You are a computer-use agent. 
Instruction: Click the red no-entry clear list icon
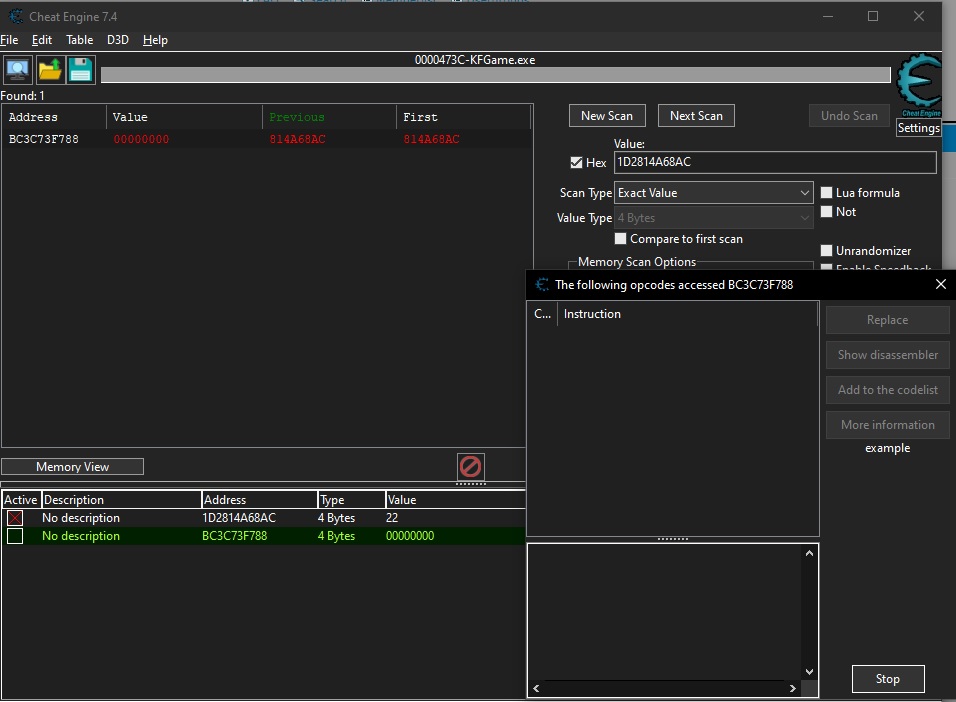click(470, 466)
